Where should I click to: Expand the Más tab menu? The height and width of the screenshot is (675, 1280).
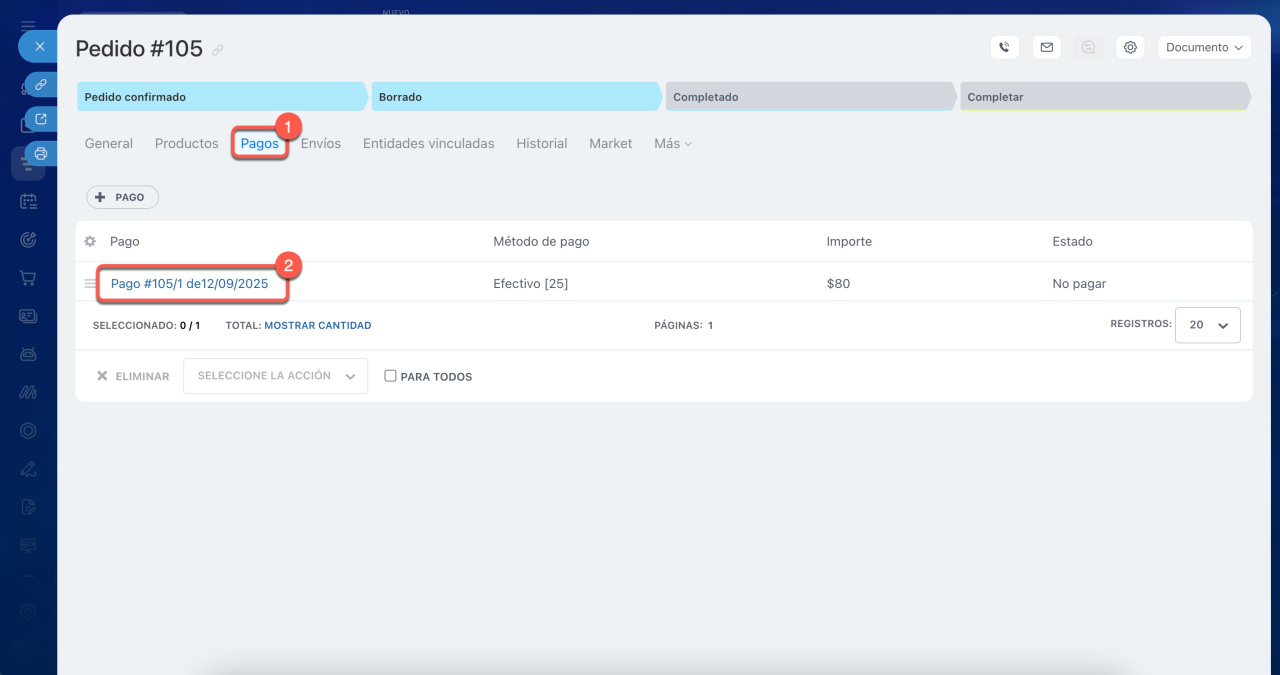pos(672,144)
